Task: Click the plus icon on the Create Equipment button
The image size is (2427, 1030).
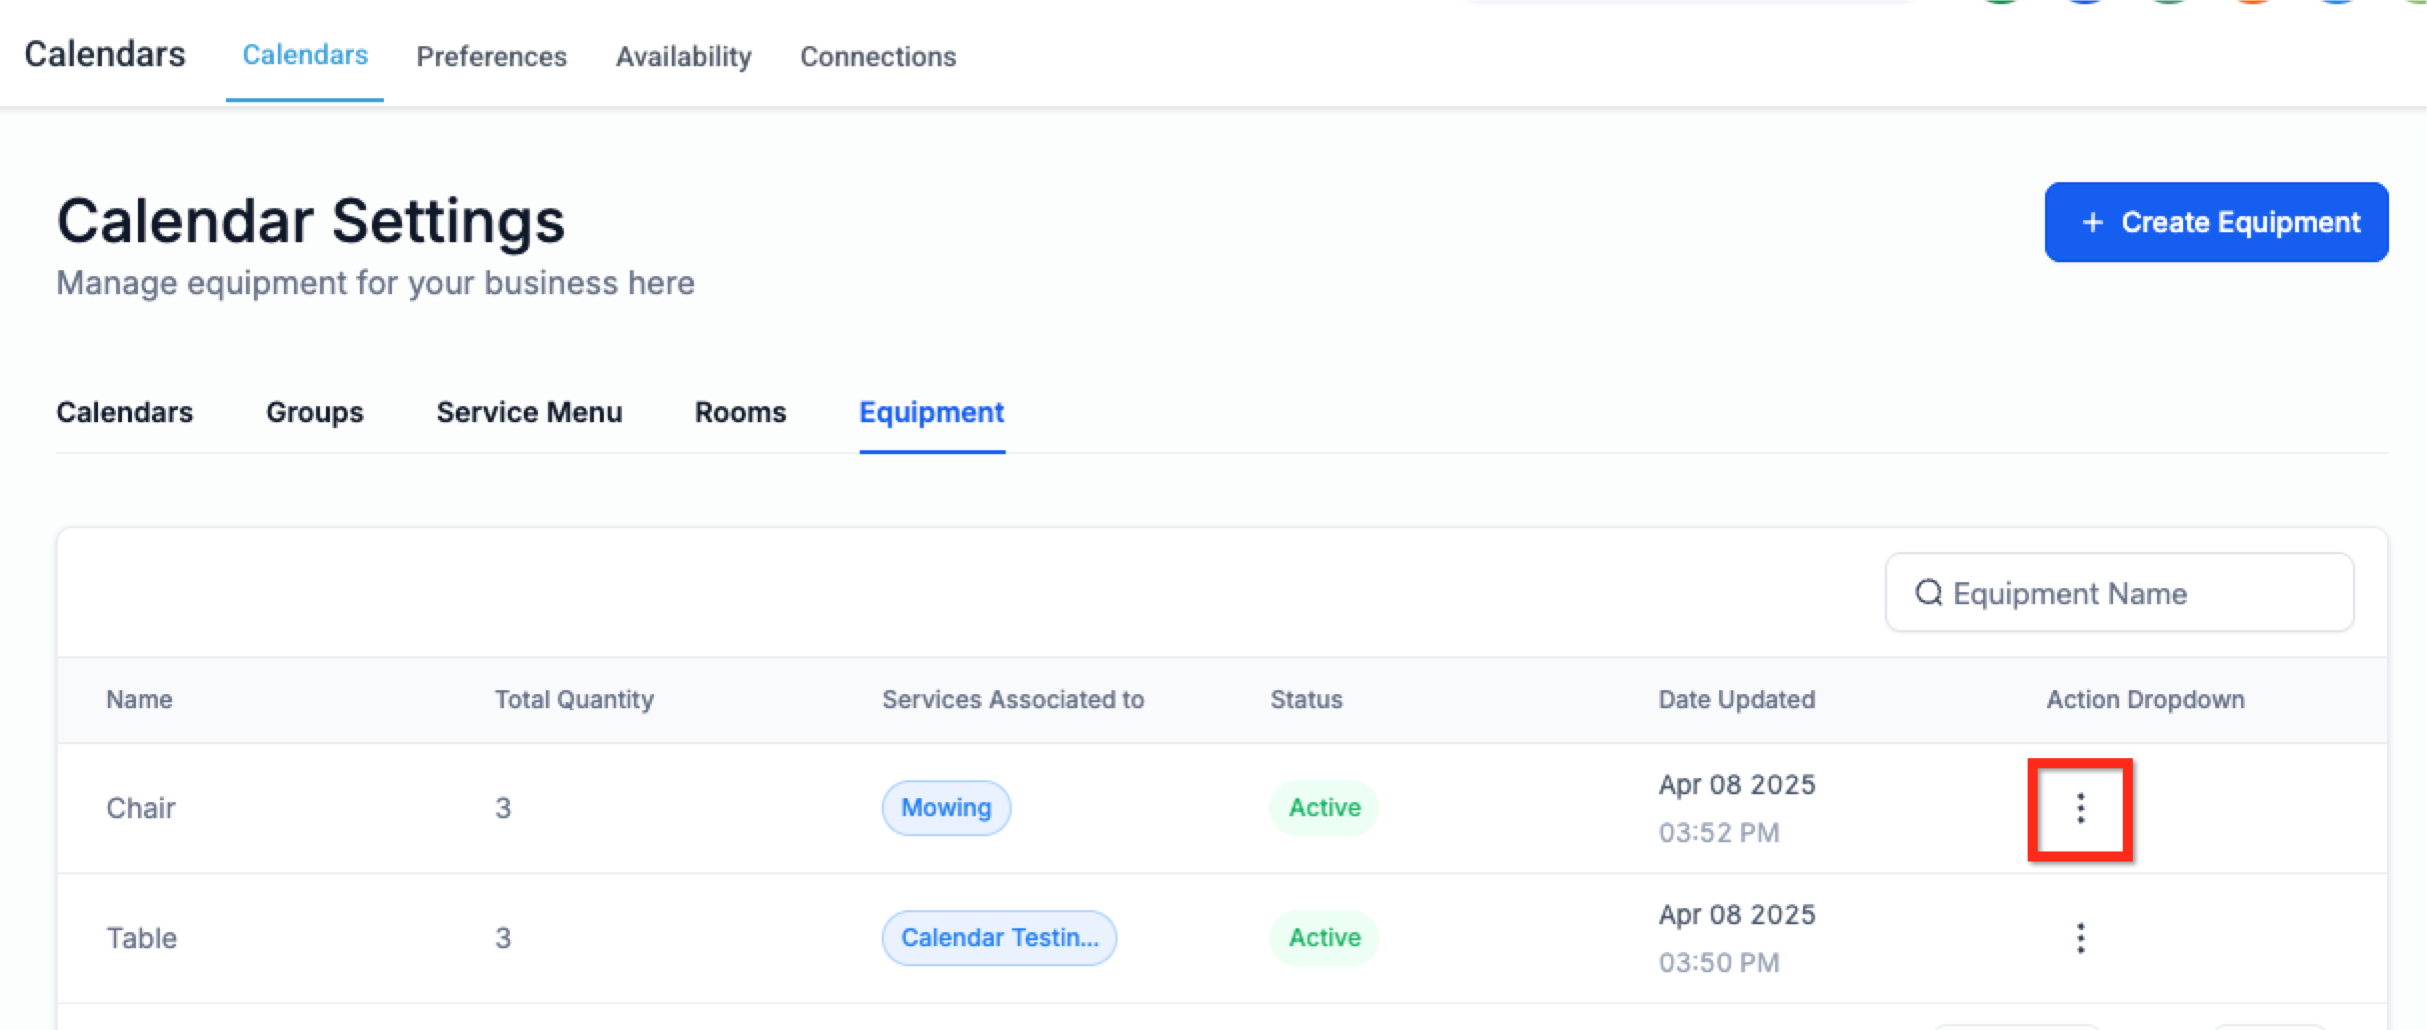Action: pyautogui.click(x=2092, y=222)
